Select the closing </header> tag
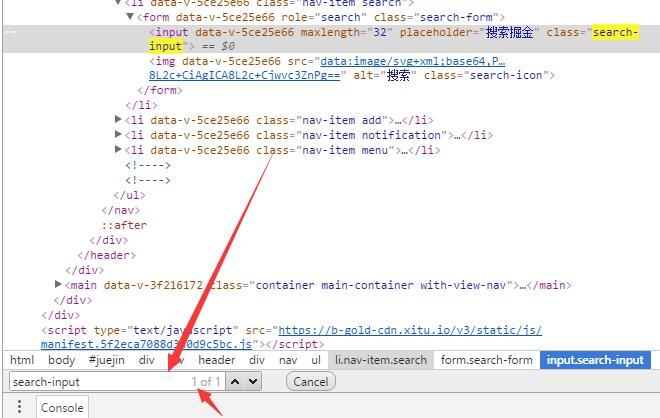Screen dimensions: 660x418 (107, 255)
